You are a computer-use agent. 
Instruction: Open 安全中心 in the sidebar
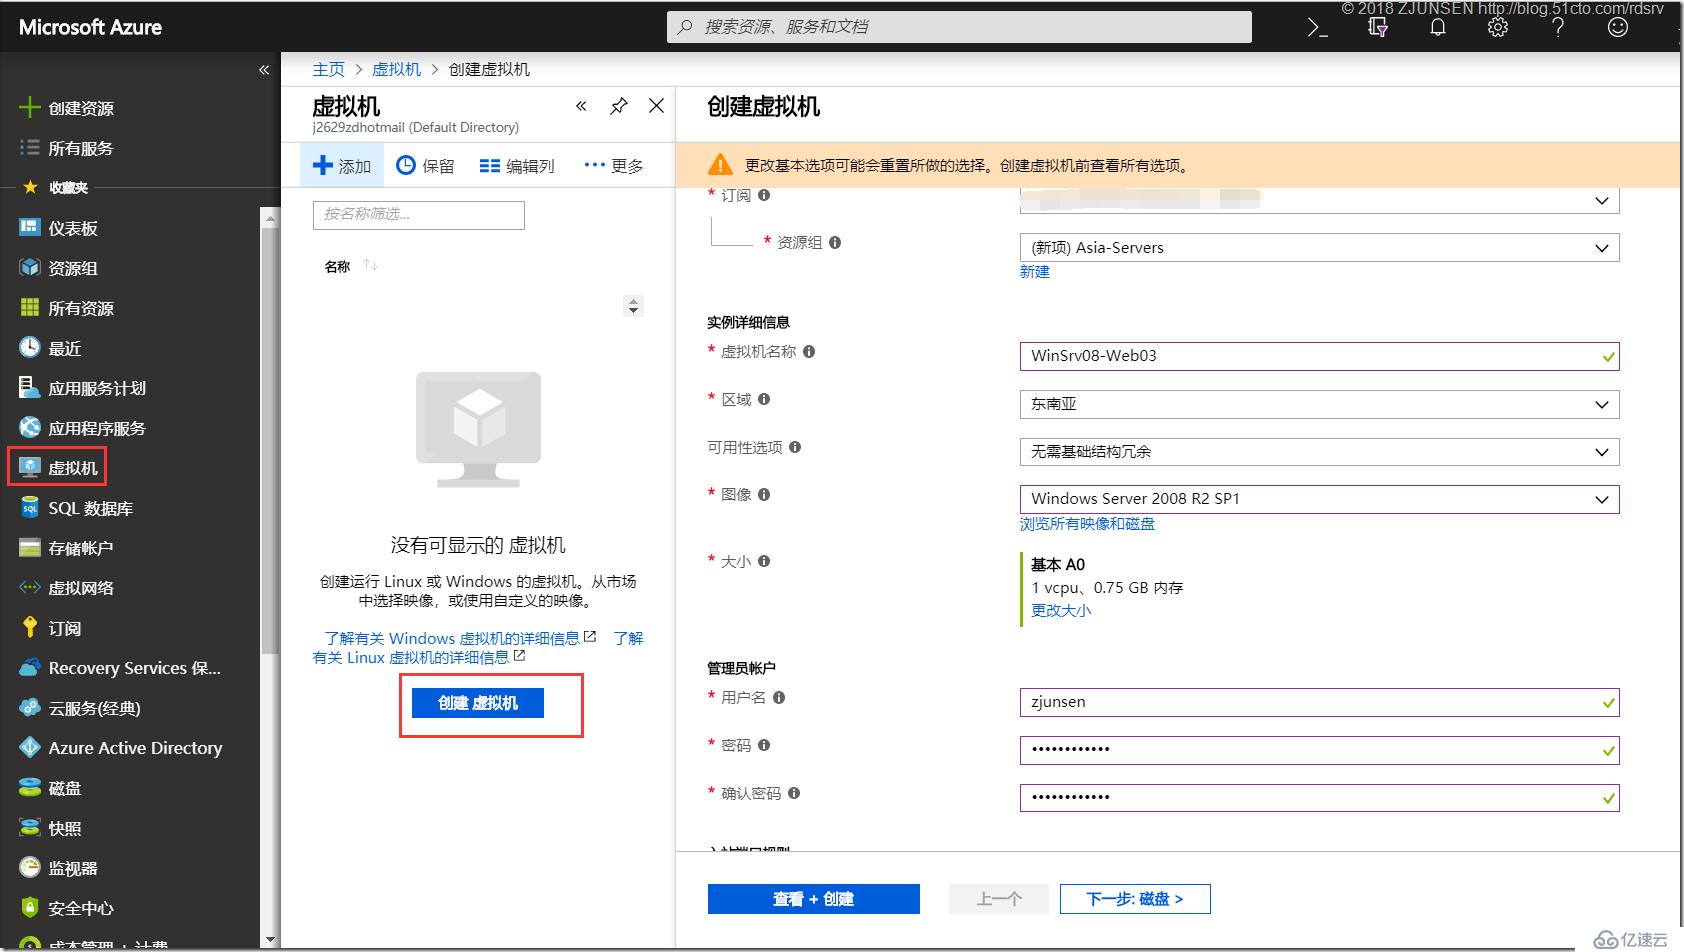[x=67, y=908]
